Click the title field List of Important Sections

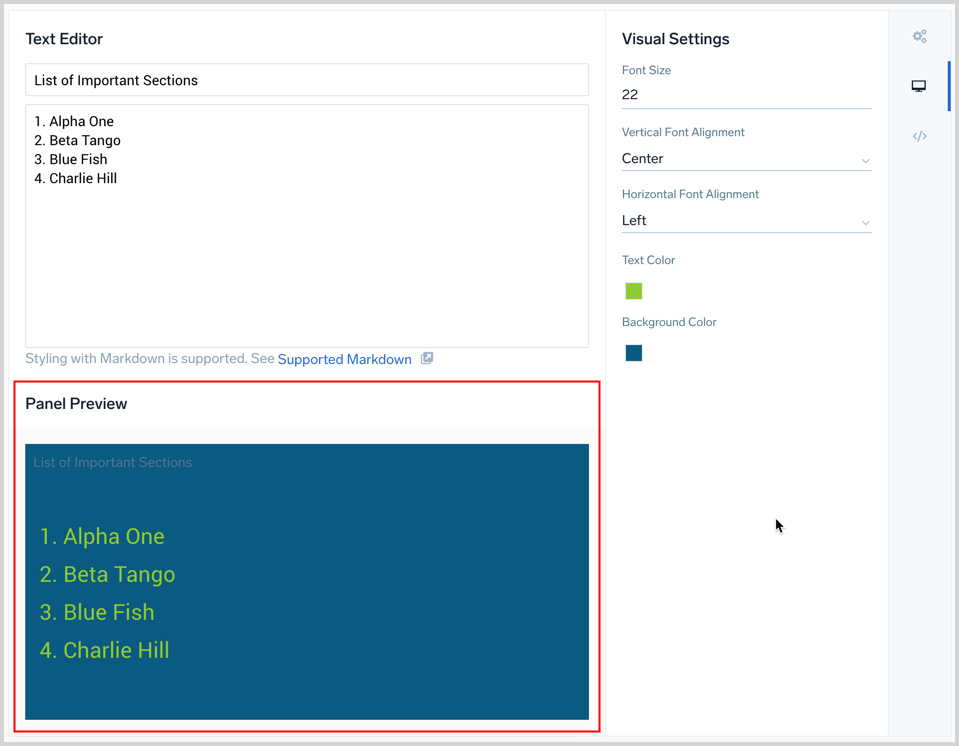click(306, 80)
